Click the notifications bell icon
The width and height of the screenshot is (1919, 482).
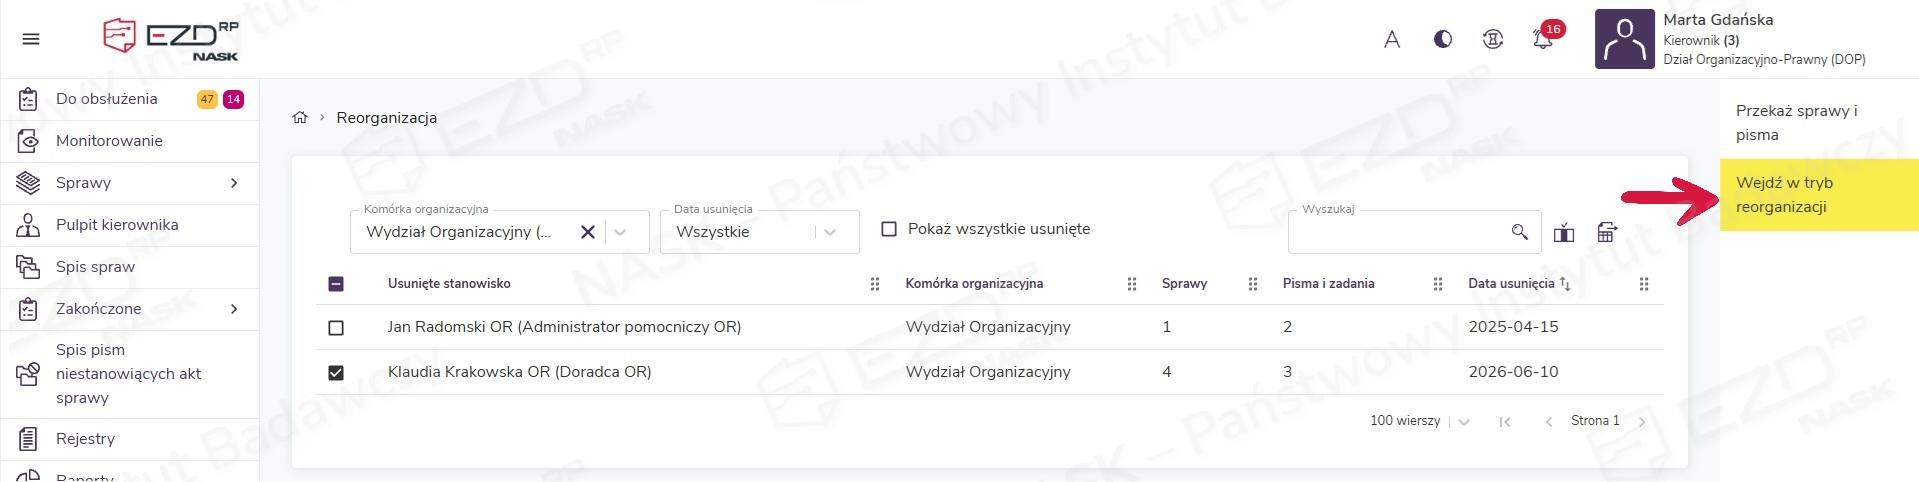coord(1543,40)
